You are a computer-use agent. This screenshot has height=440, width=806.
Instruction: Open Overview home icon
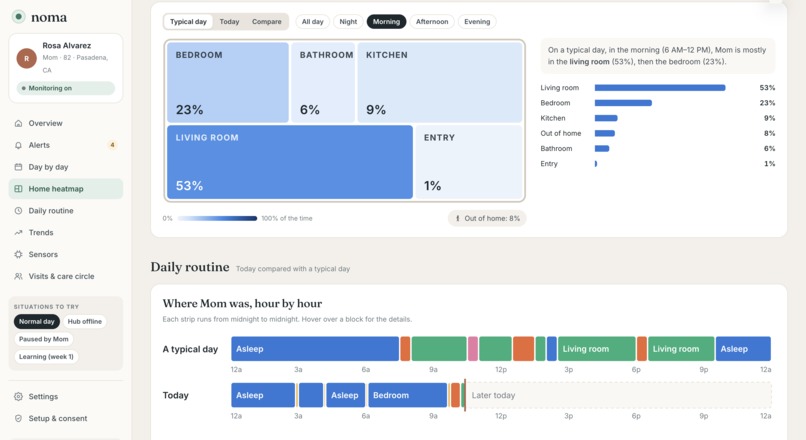(19, 123)
